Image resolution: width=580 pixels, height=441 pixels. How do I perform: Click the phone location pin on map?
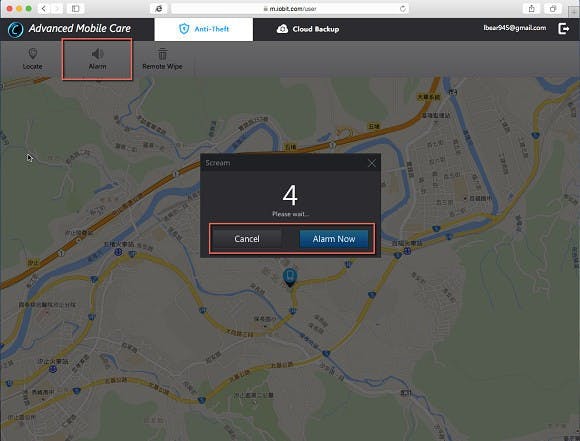pos(290,277)
